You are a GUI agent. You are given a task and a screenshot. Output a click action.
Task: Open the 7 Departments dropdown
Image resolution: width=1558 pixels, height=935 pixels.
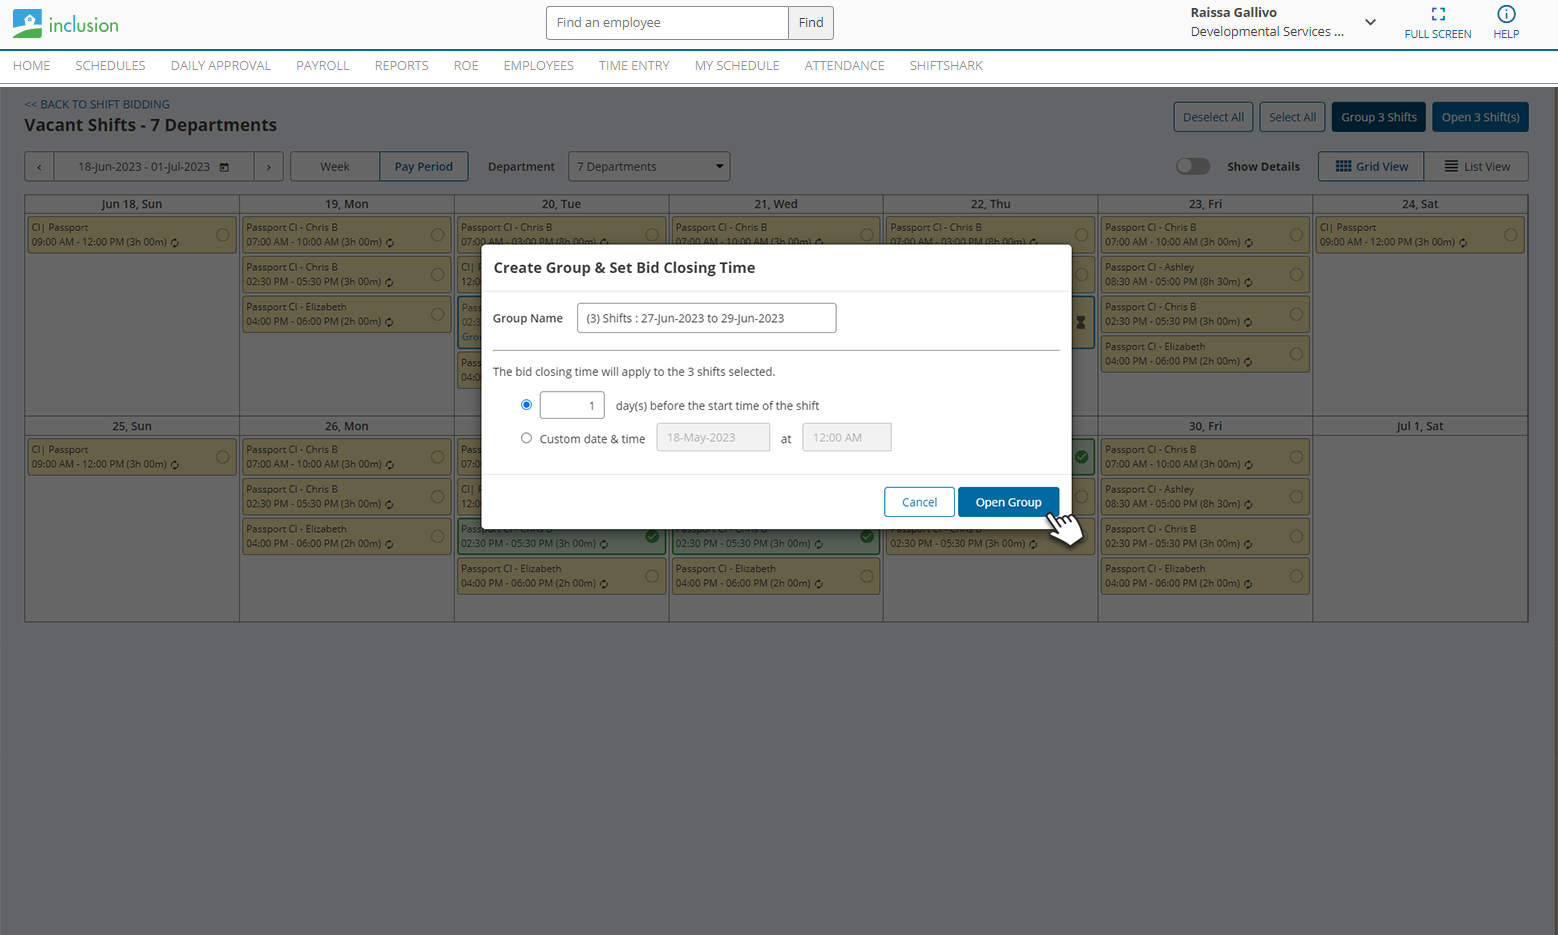coord(649,167)
